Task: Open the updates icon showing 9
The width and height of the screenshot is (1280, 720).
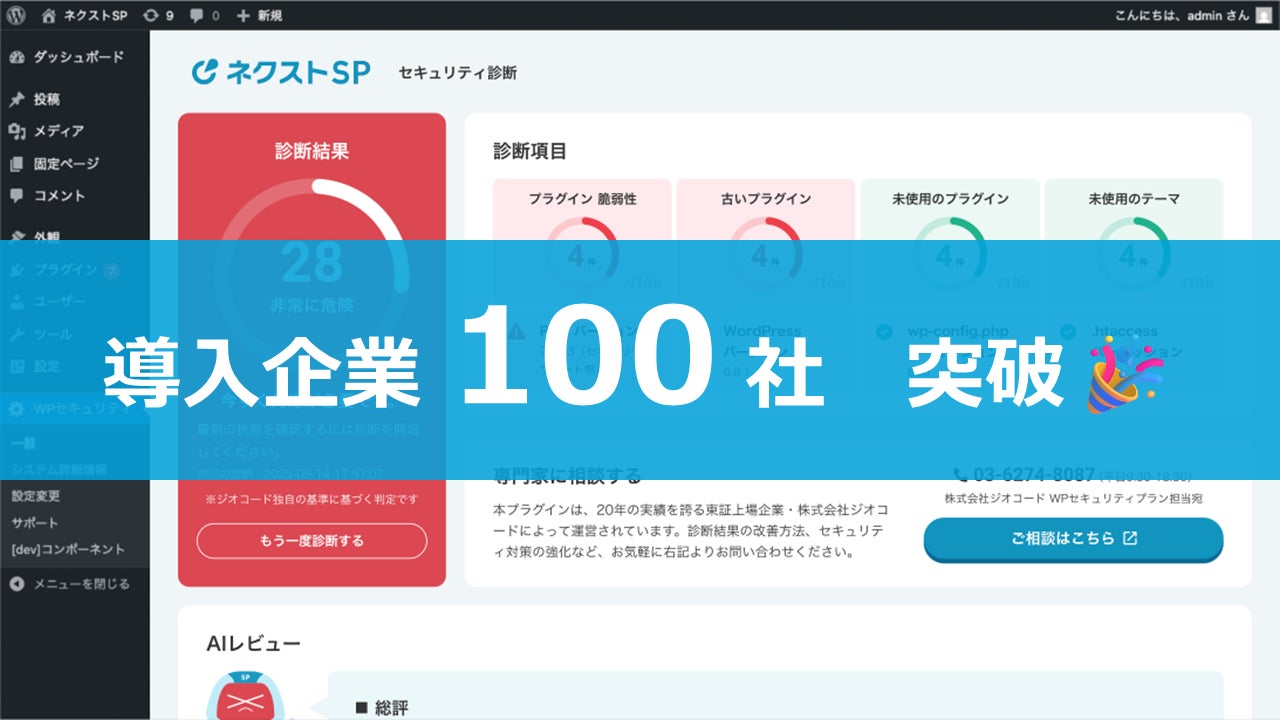Action: pos(158,15)
